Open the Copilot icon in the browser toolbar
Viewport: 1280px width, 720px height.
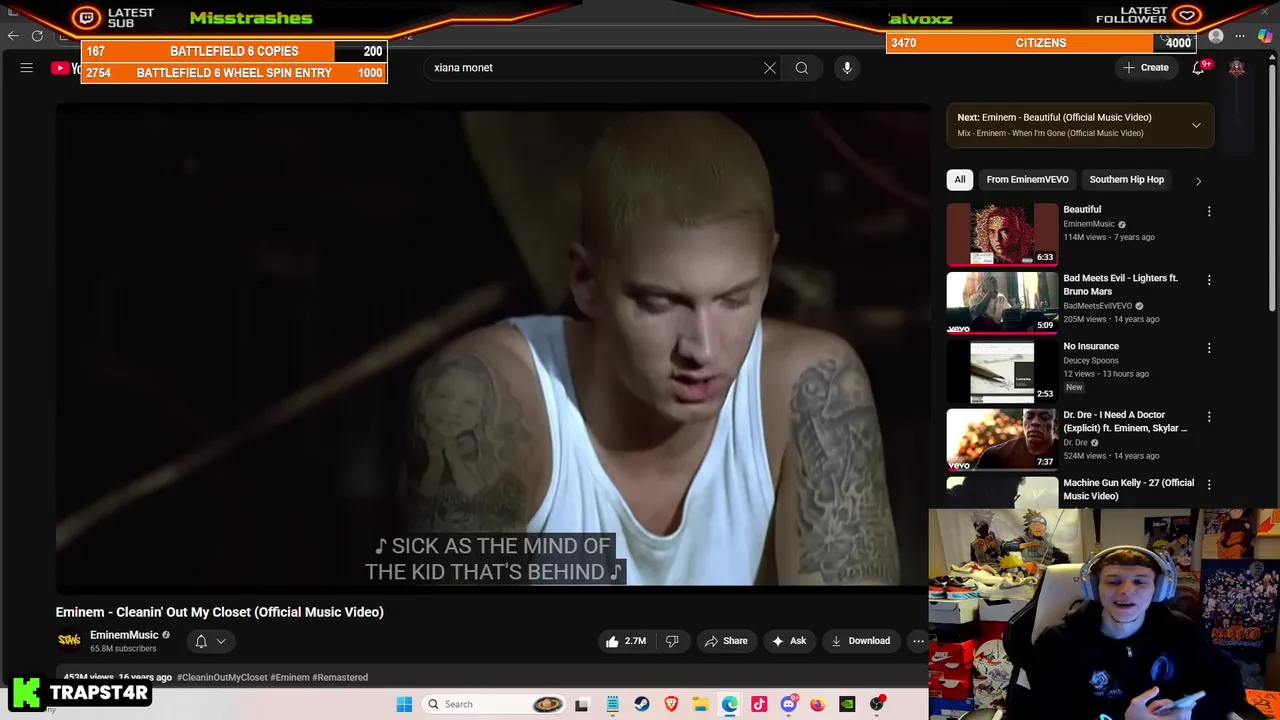[x=1265, y=36]
